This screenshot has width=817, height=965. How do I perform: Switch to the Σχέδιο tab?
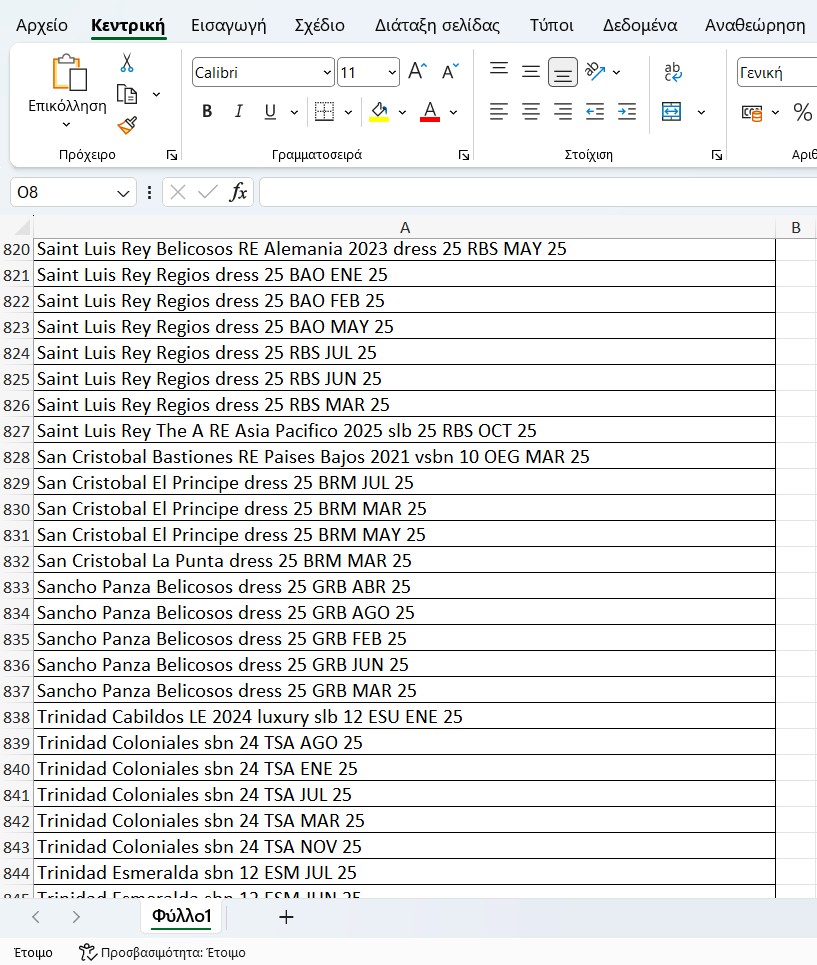[x=319, y=25]
